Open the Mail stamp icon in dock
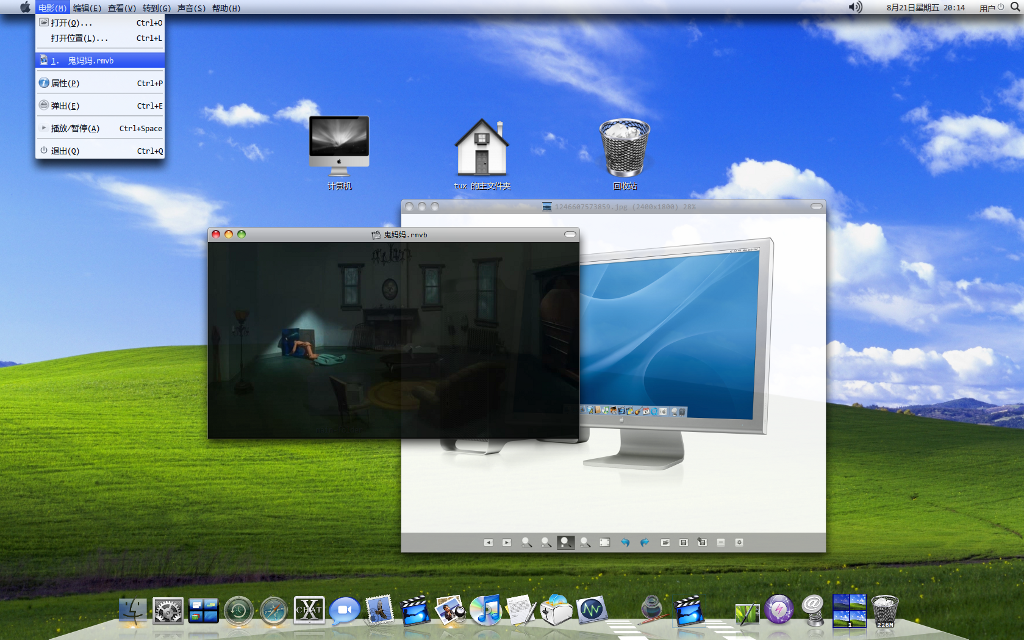Image resolution: width=1024 pixels, height=640 pixels. coord(379,610)
